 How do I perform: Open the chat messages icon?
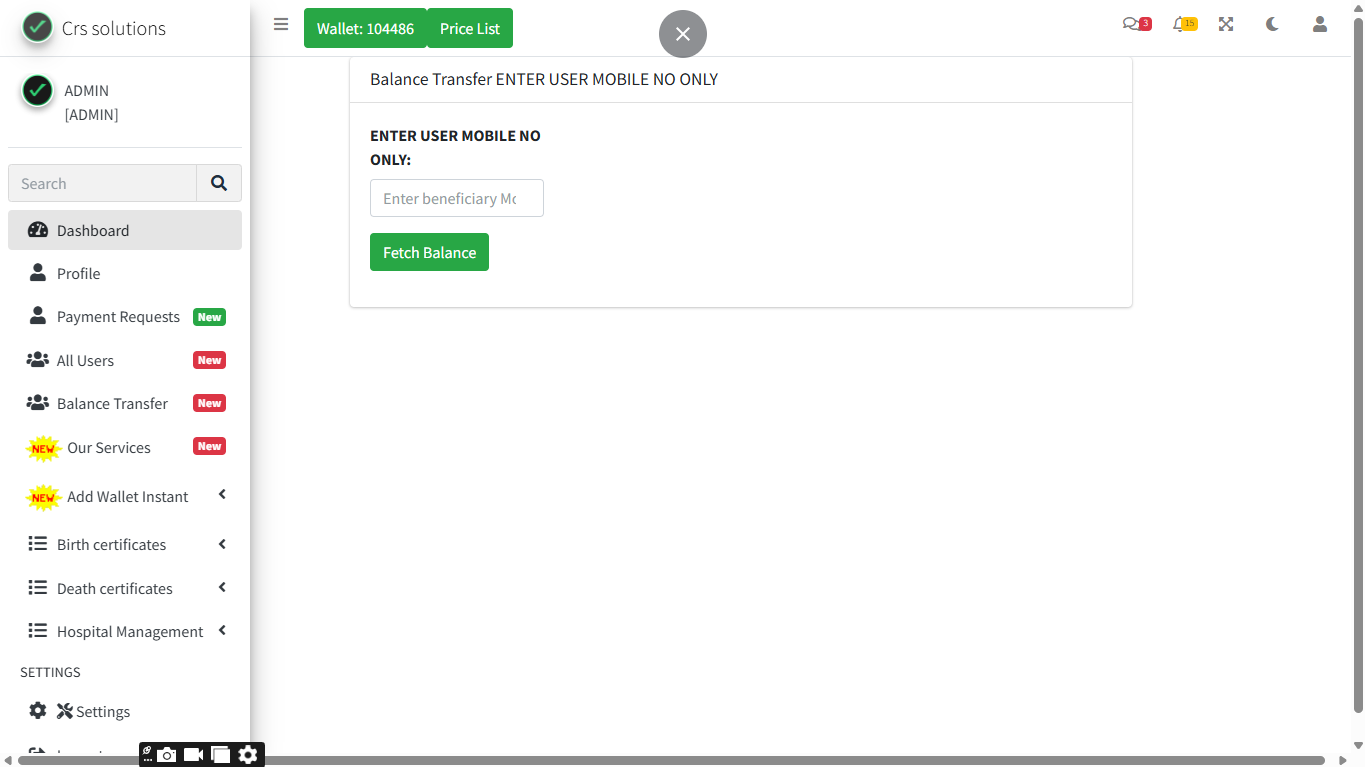click(1133, 25)
